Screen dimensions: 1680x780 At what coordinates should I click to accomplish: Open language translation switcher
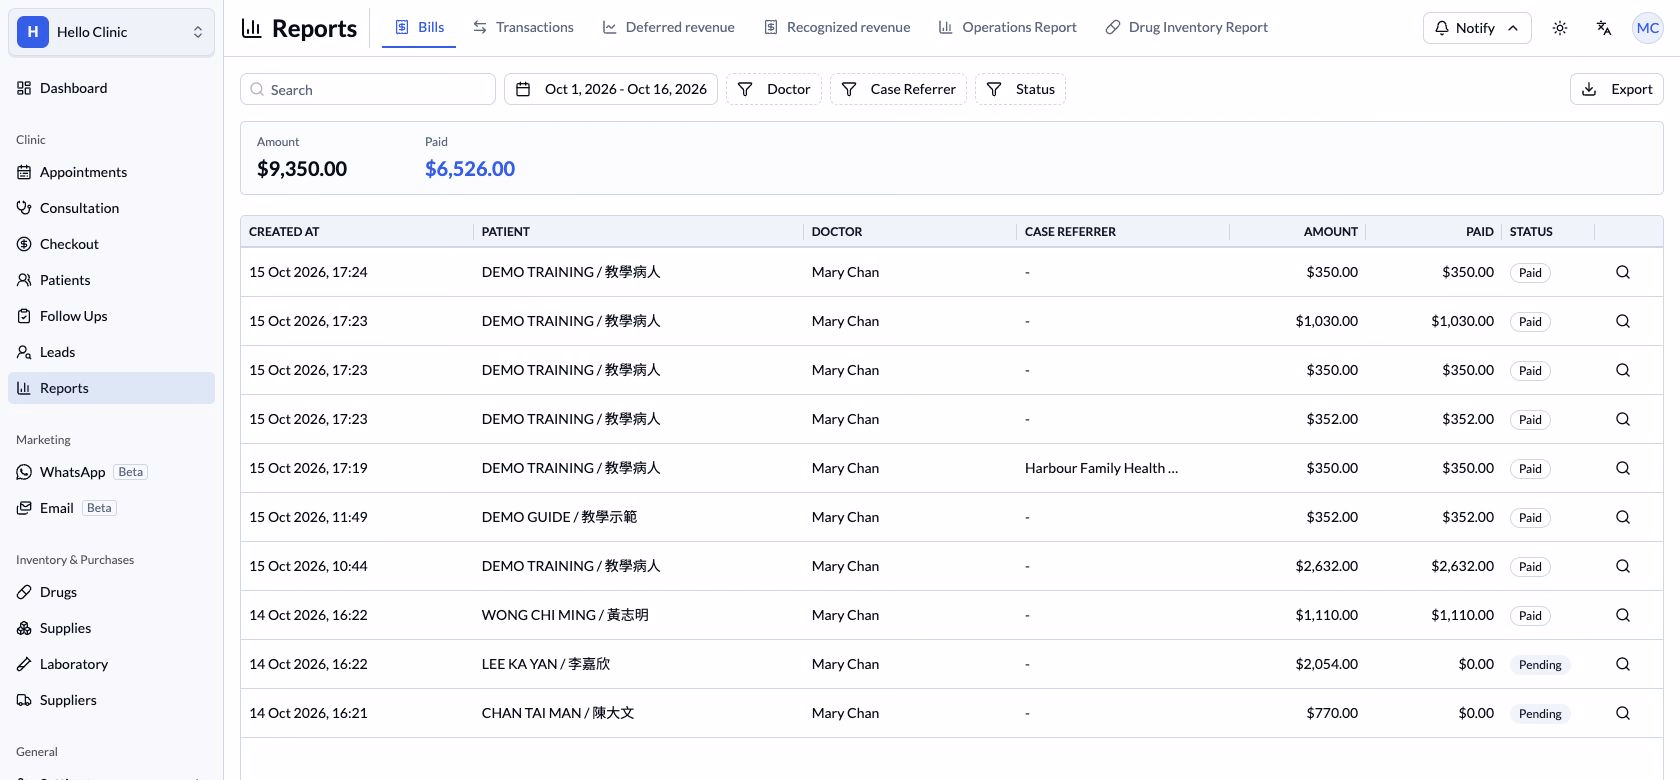point(1604,28)
